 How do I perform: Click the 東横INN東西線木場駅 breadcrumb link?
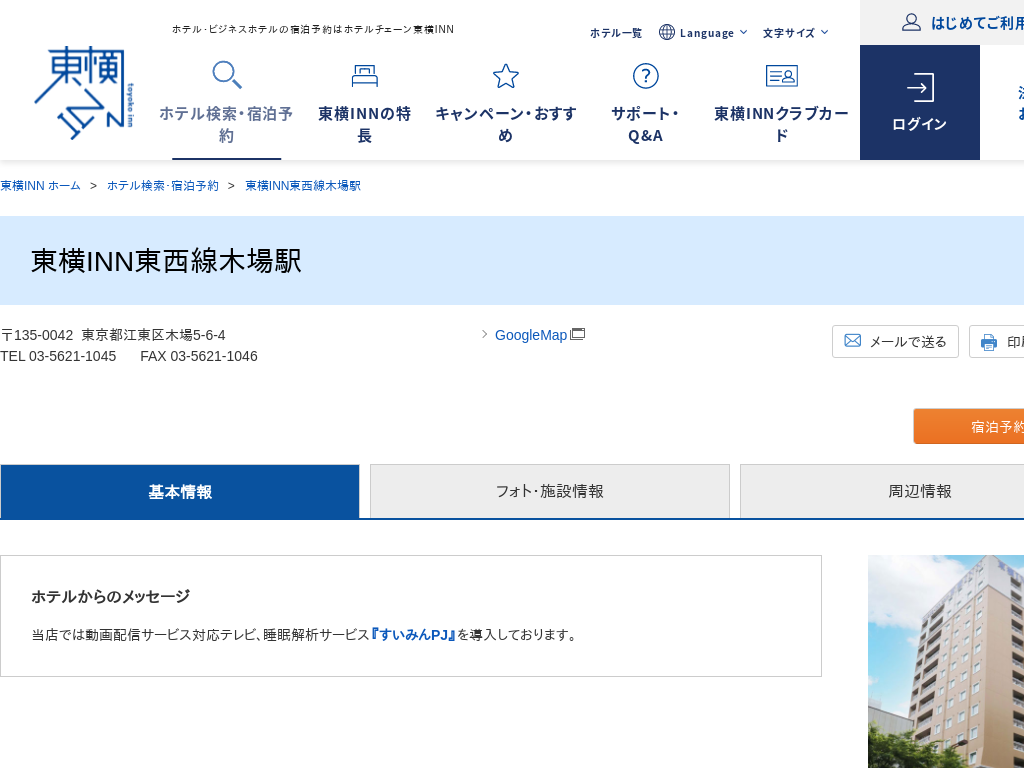point(303,185)
